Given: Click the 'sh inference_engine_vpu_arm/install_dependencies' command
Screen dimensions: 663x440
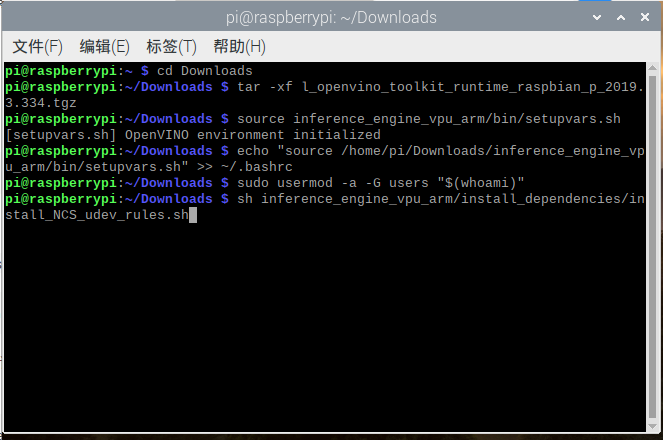Looking at the screenshot, I should click(441, 199).
